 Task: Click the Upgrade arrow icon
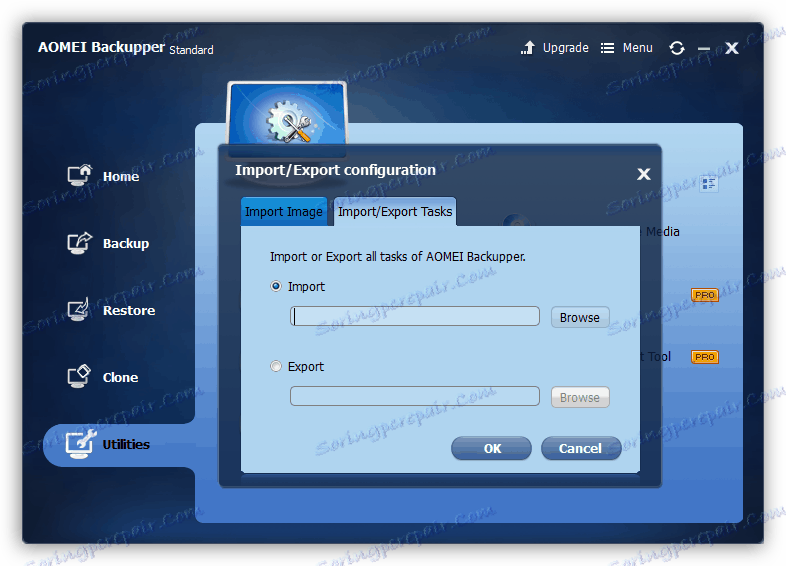pos(528,48)
